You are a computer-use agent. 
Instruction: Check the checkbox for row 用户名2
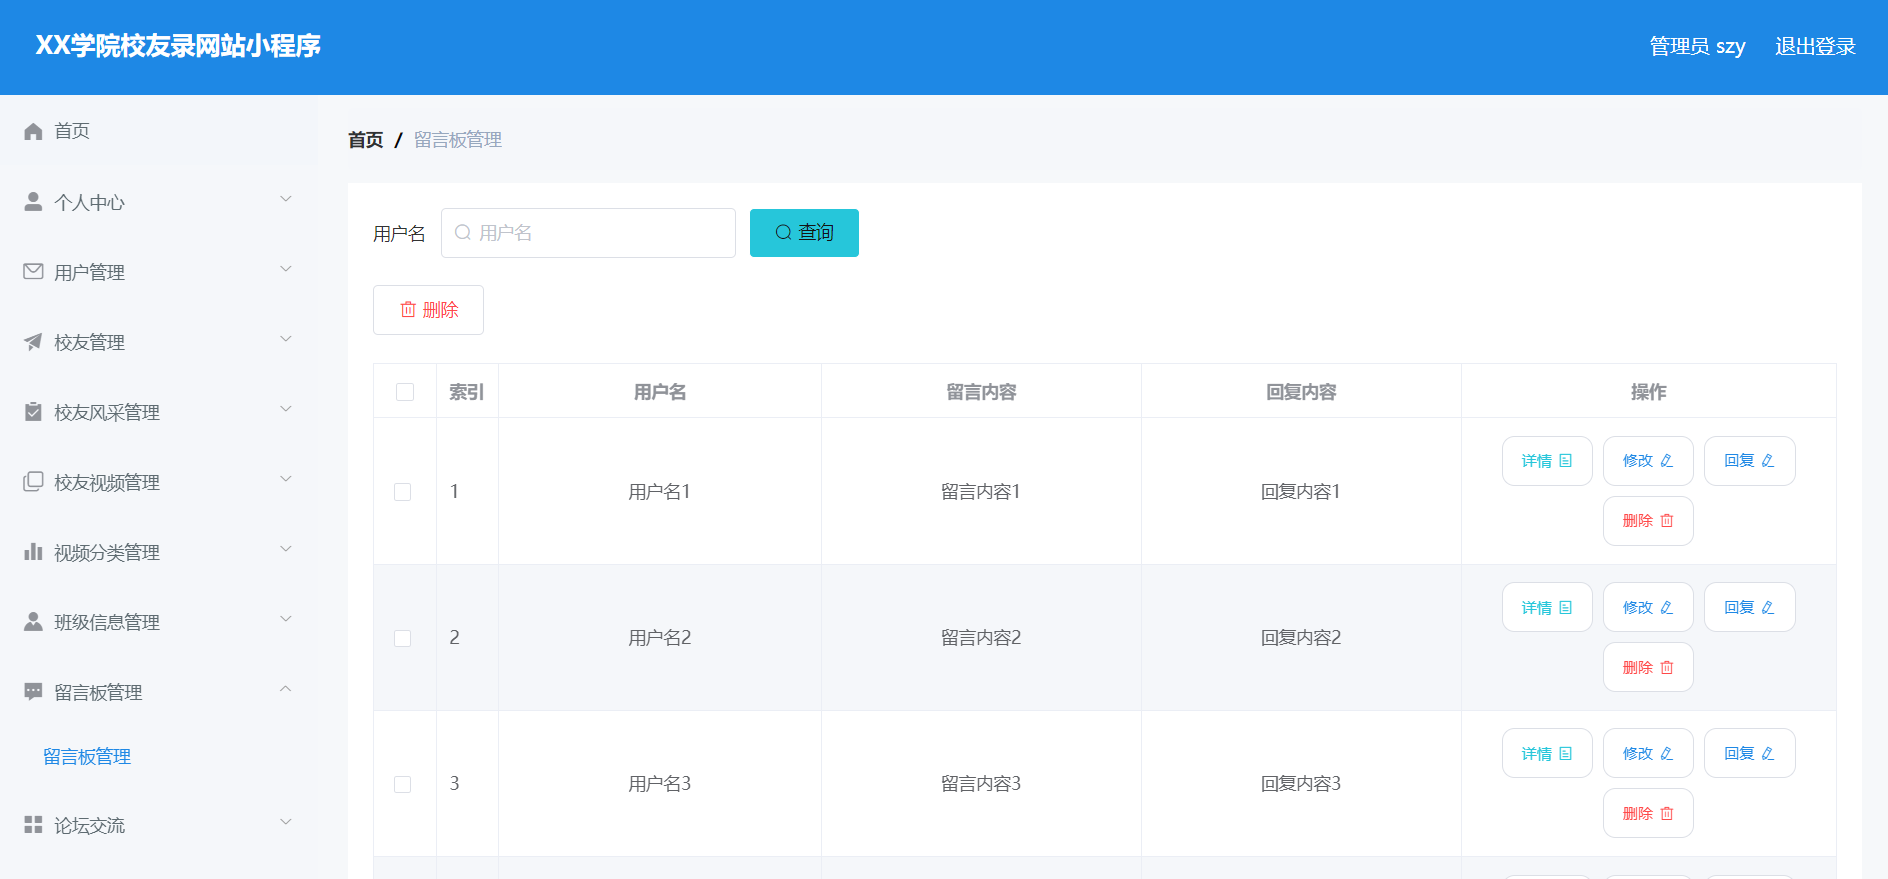click(x=403, y=638)
